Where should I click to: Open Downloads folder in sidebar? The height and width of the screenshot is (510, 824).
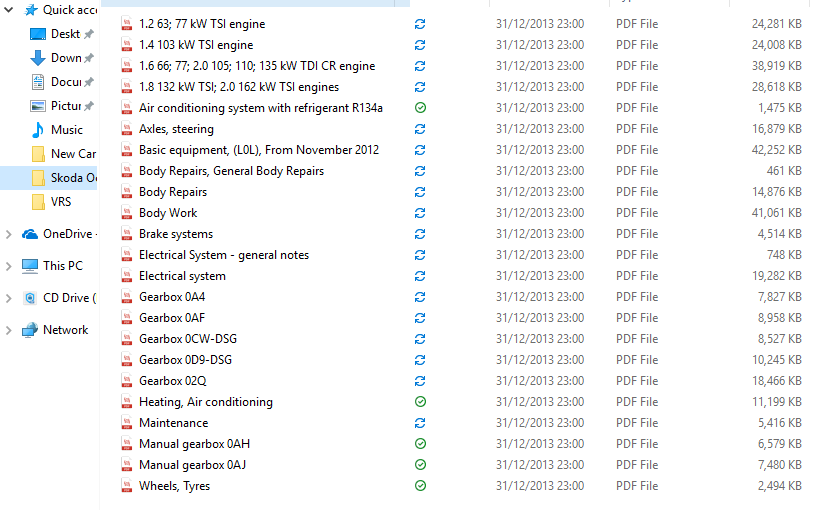tap(66, 58)
